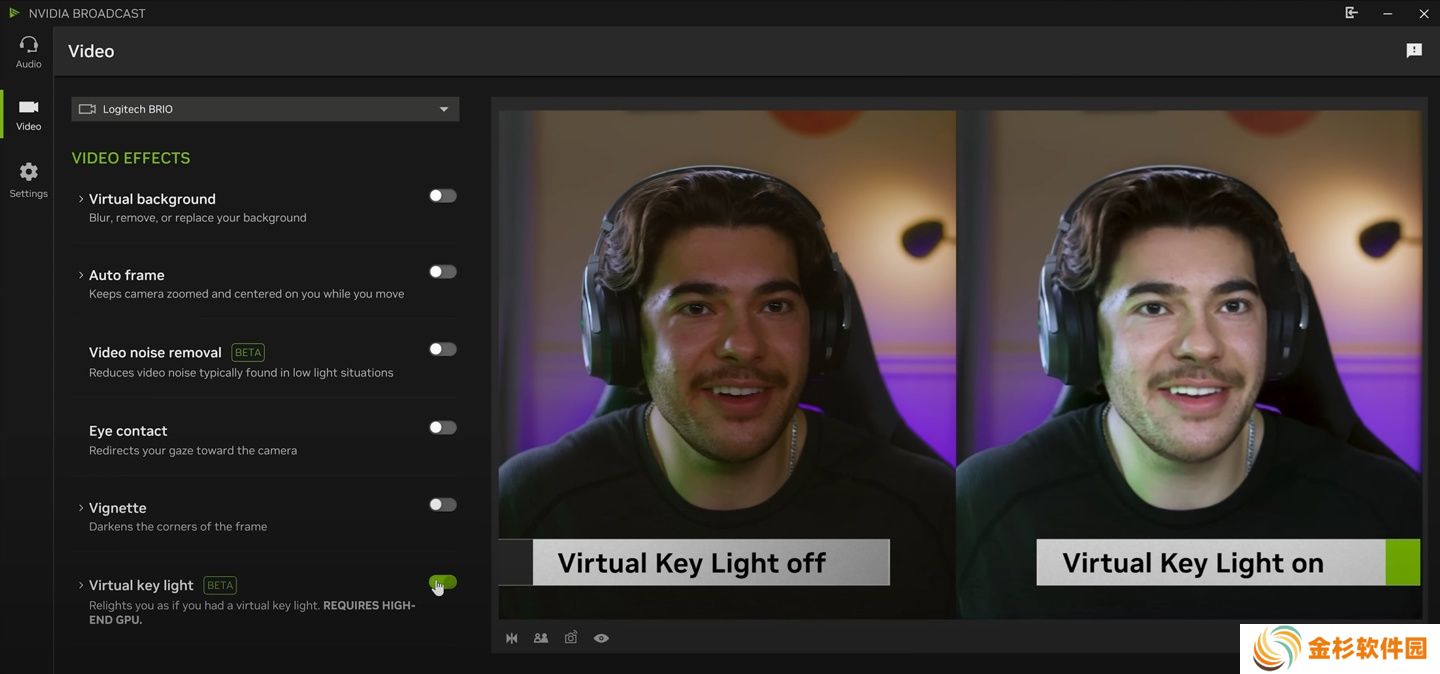The height and width of the screenshot is (674, 1440).
Task: Click the "Video" page title
Action: coord(91,51)
